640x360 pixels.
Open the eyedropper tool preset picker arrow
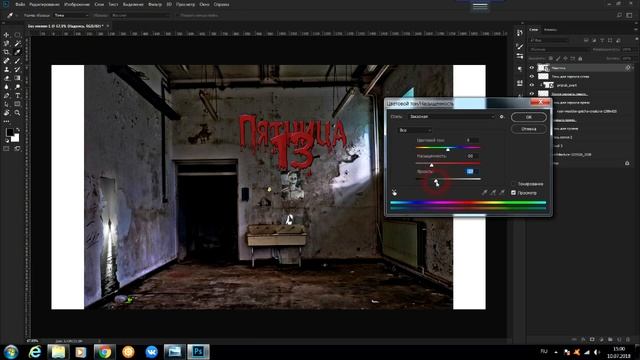(x=16, y=16)
